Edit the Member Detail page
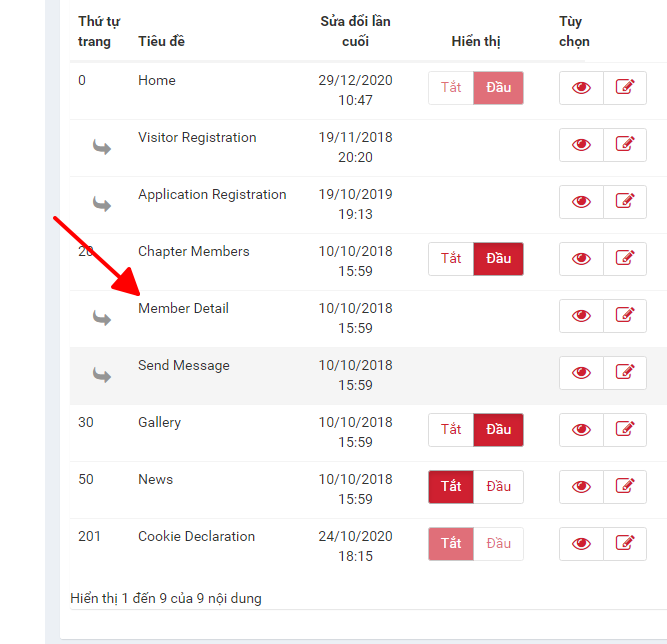 click(x=625, y=316)
